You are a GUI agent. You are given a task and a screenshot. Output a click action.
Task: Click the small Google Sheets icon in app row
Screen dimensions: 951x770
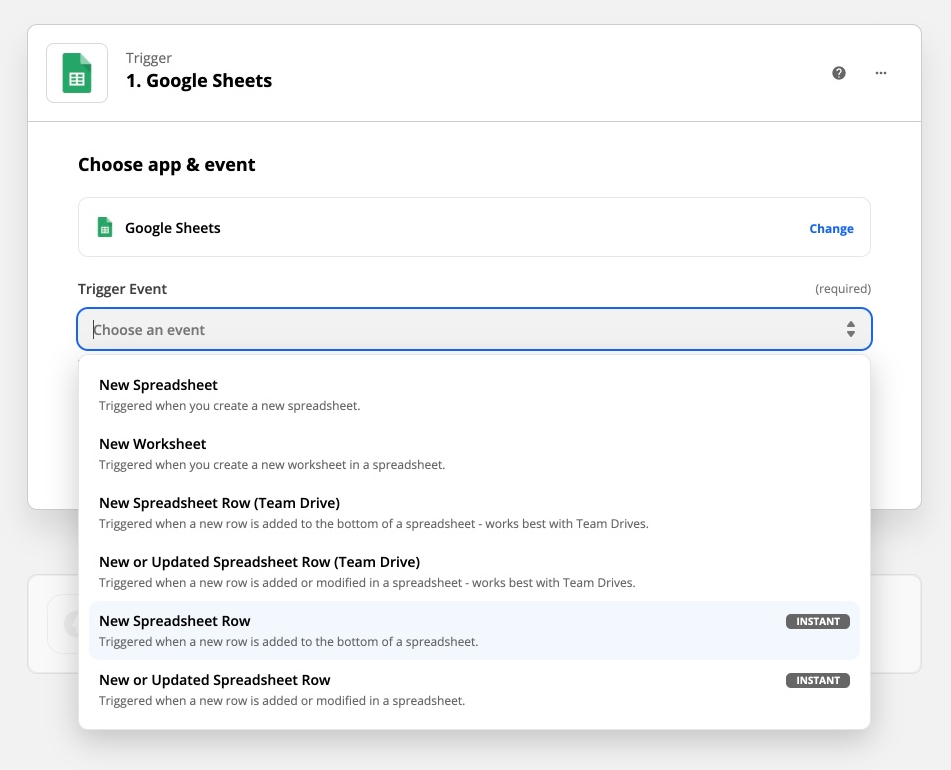(x=105, y=228)
